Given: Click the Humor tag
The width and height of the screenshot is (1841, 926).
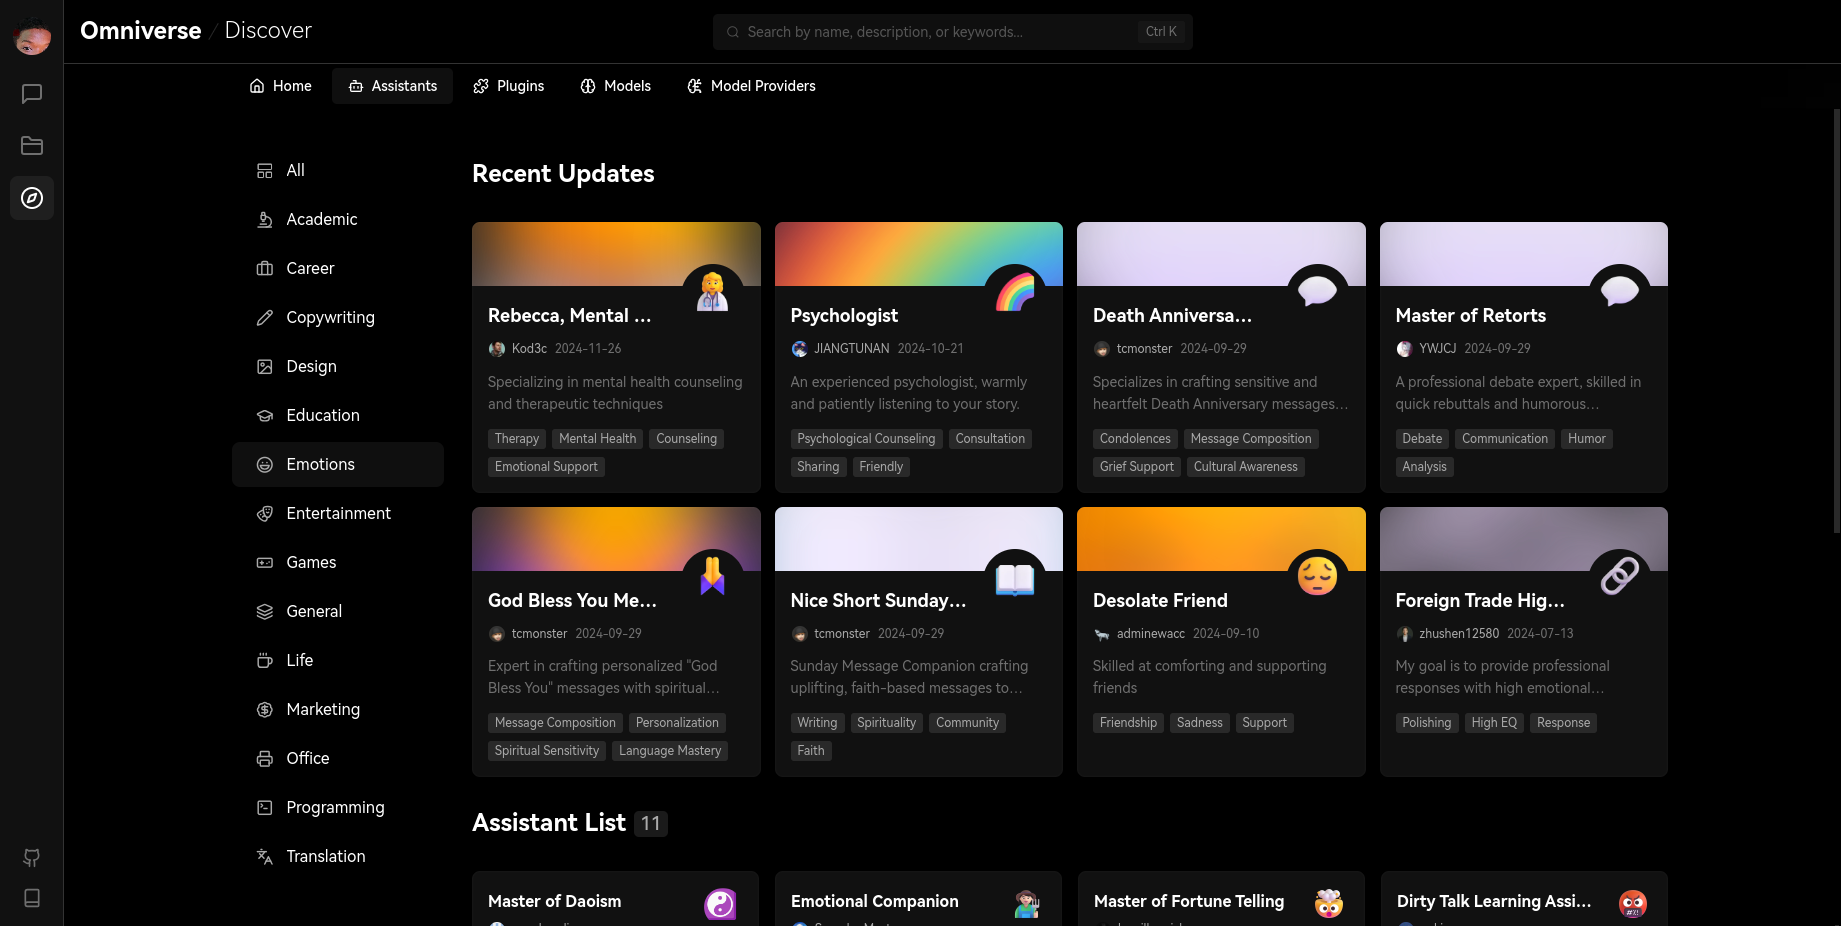Looking at the screenshot, I should pos(1587,439).
